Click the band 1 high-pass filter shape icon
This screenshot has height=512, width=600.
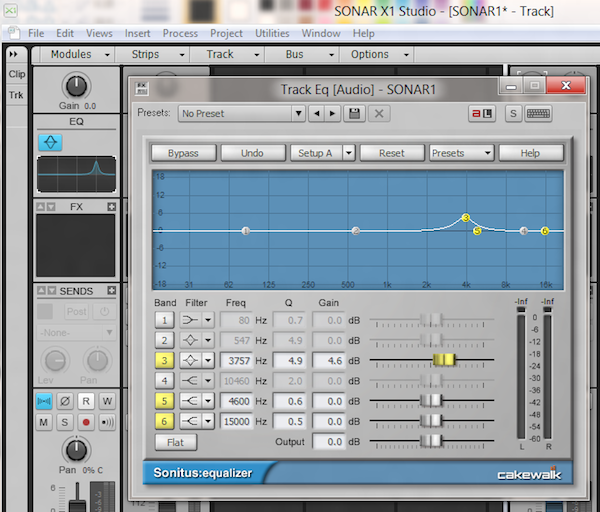(x=191, y=320)
